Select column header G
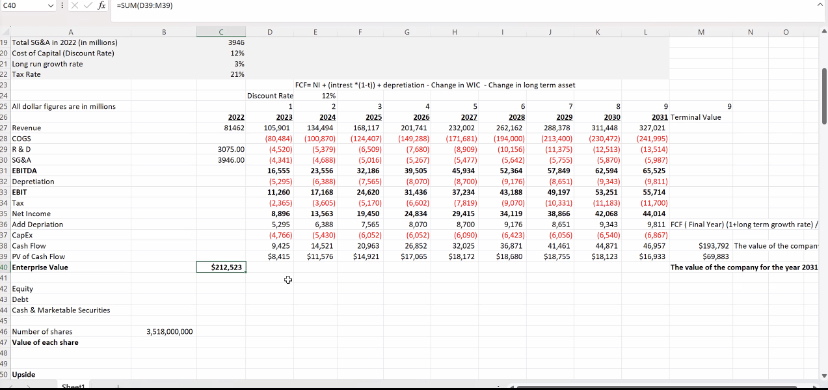 (x=407, y=32)
